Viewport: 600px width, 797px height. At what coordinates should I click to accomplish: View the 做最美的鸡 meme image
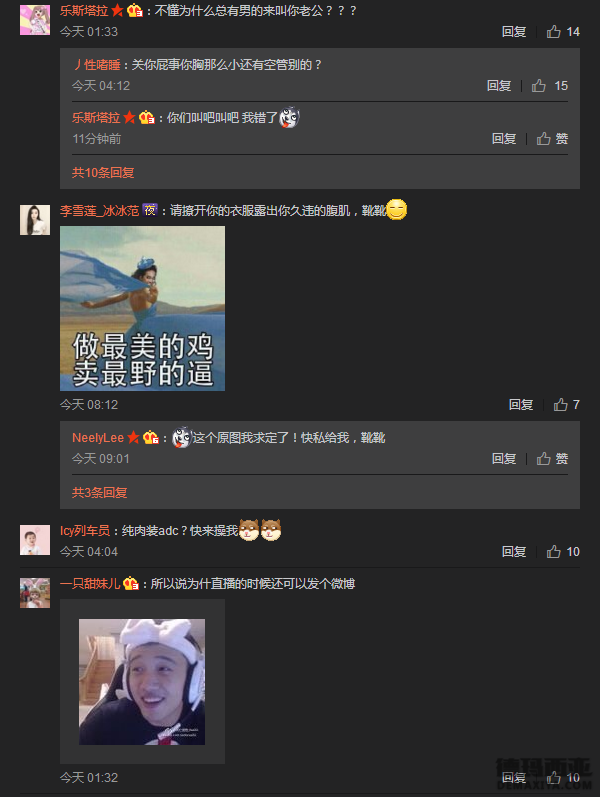click(x=142, y=309)
